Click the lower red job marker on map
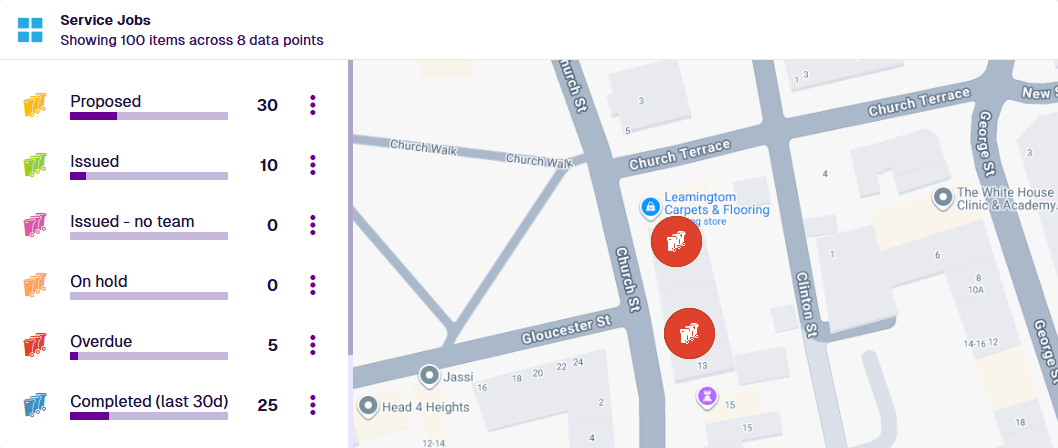The height and width of the screenshot is (448, 1058). click(x=689, y=333)
